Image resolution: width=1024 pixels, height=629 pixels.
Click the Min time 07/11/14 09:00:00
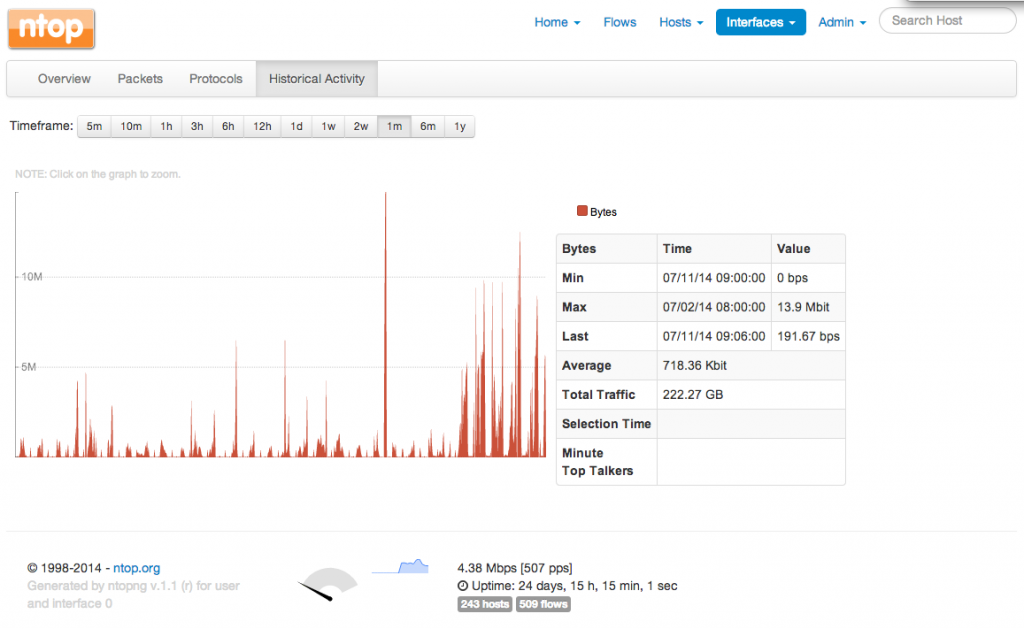[714, 278]
